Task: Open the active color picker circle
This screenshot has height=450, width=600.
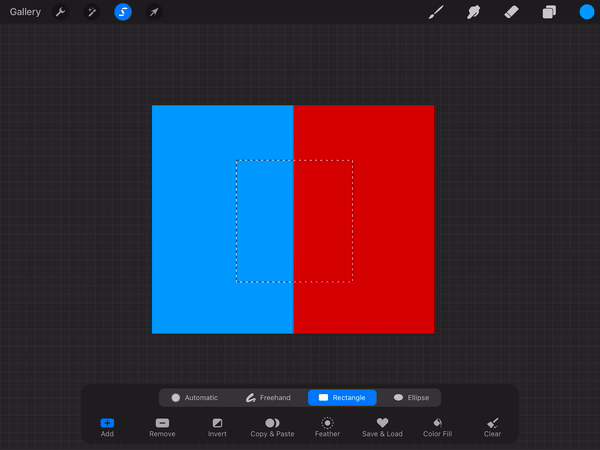Action: point(586,12)
